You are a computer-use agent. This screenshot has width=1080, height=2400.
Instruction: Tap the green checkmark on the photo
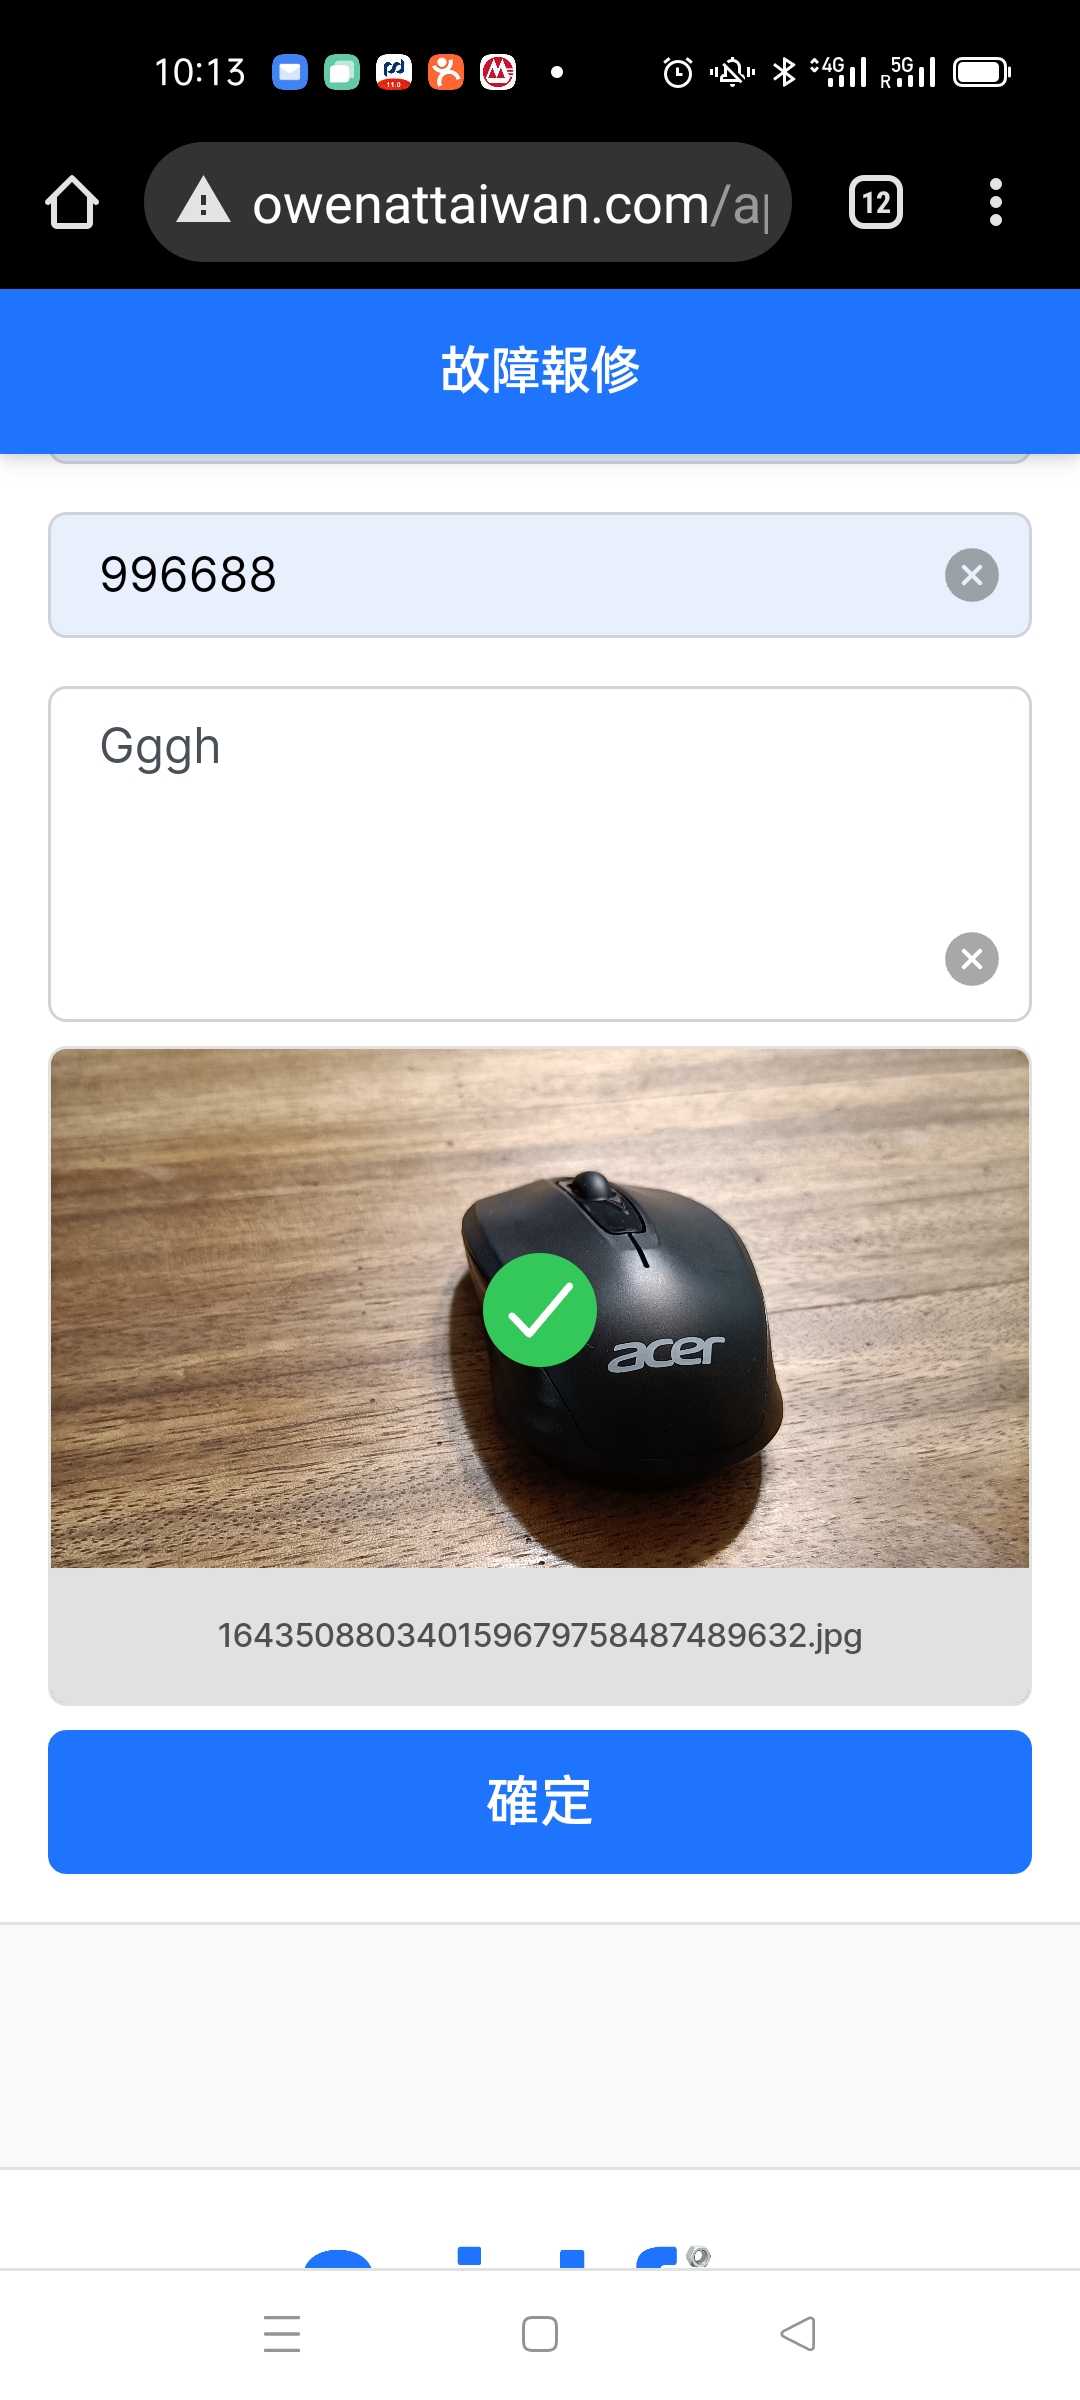coord(540,1310)
